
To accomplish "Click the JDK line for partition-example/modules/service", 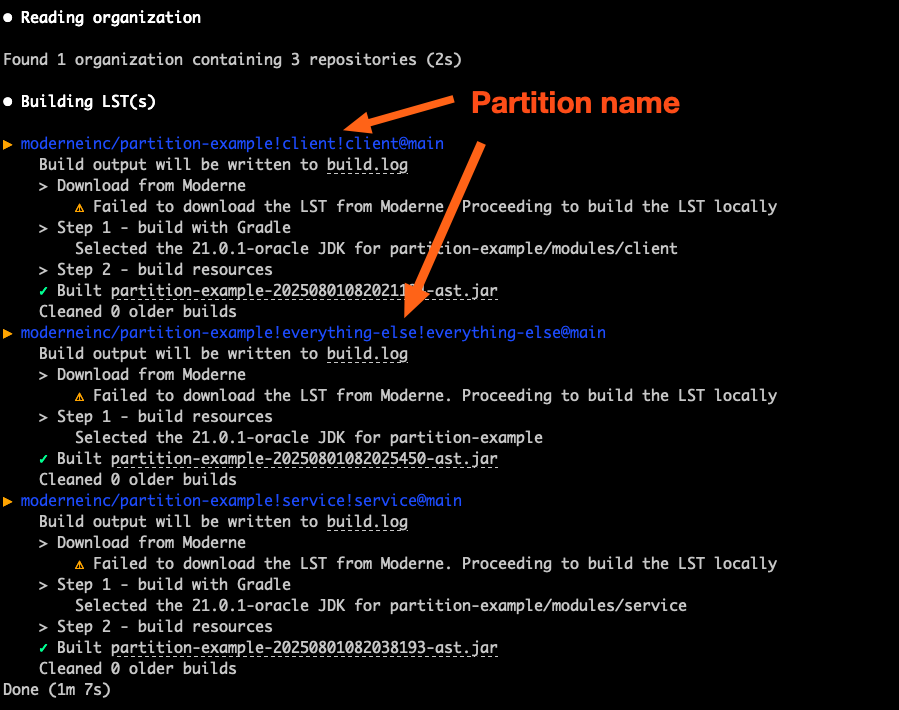I will 381,606.
